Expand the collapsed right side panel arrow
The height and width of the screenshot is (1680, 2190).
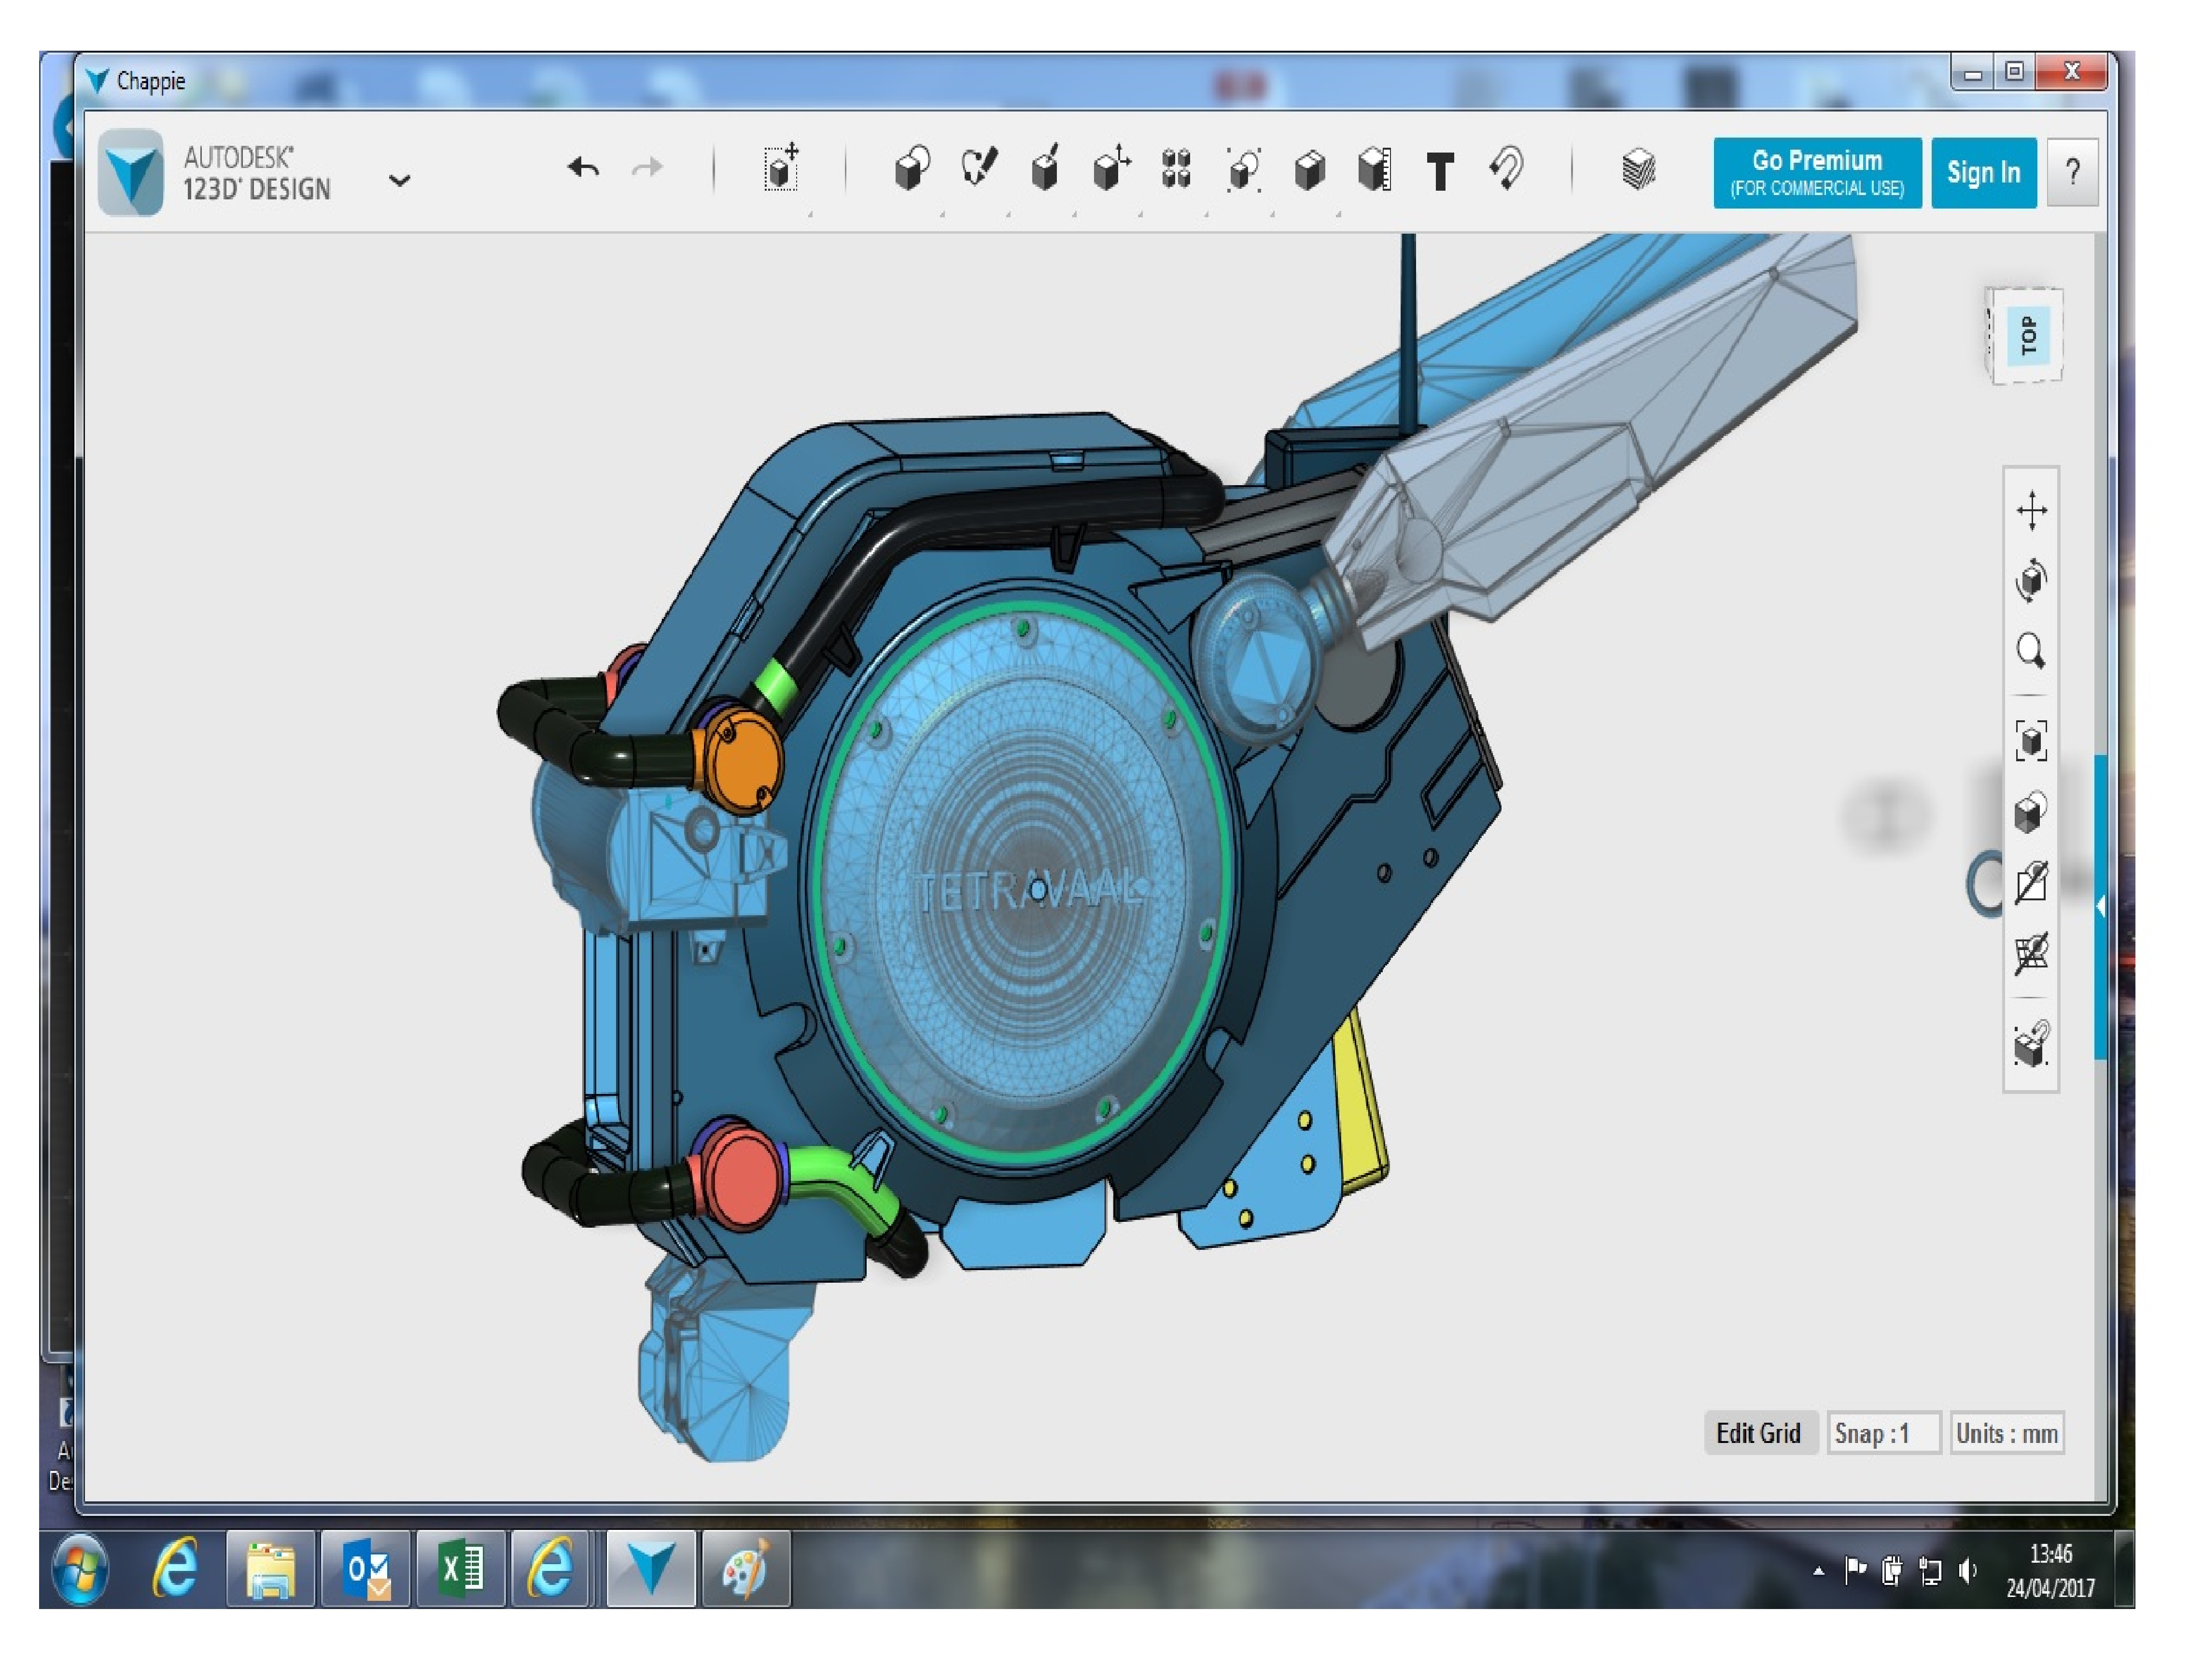tap(2100, 907)
